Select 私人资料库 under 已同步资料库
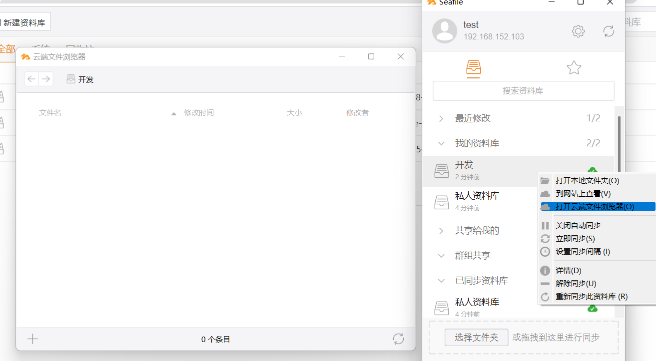Viewport: 656px width, 361px height. [x=519, y=307]
